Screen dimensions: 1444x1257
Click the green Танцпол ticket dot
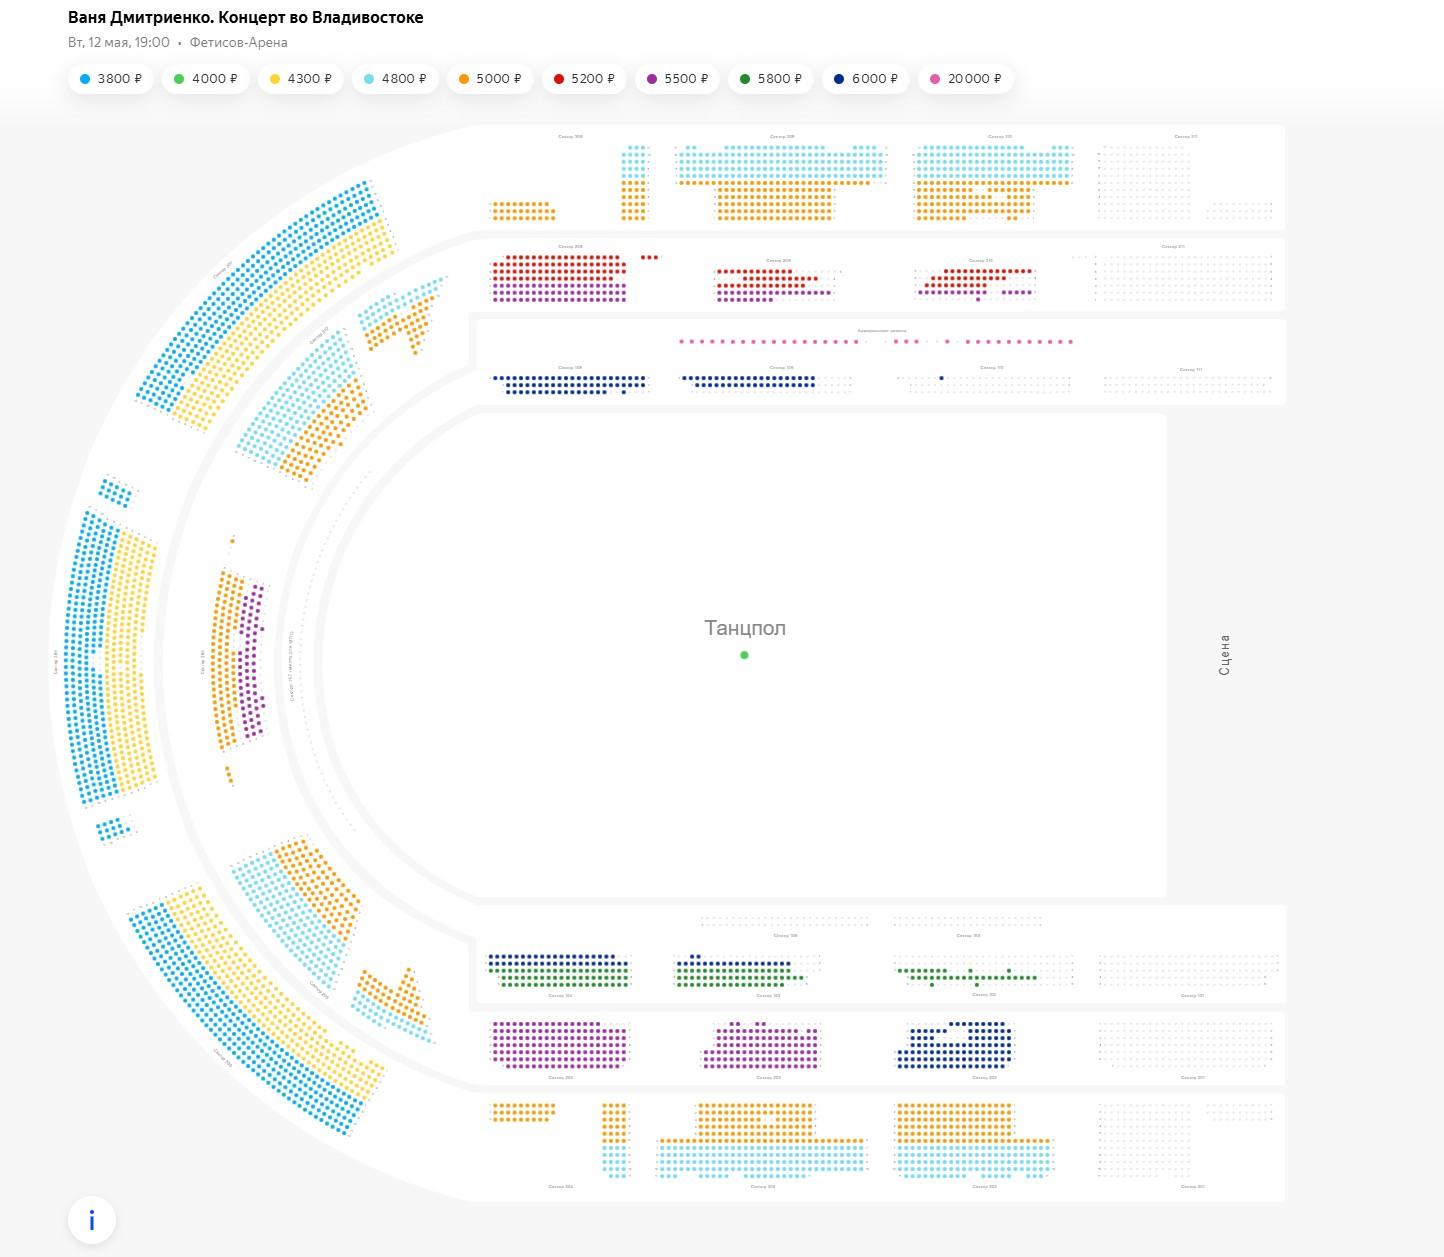tap(744, 655)
